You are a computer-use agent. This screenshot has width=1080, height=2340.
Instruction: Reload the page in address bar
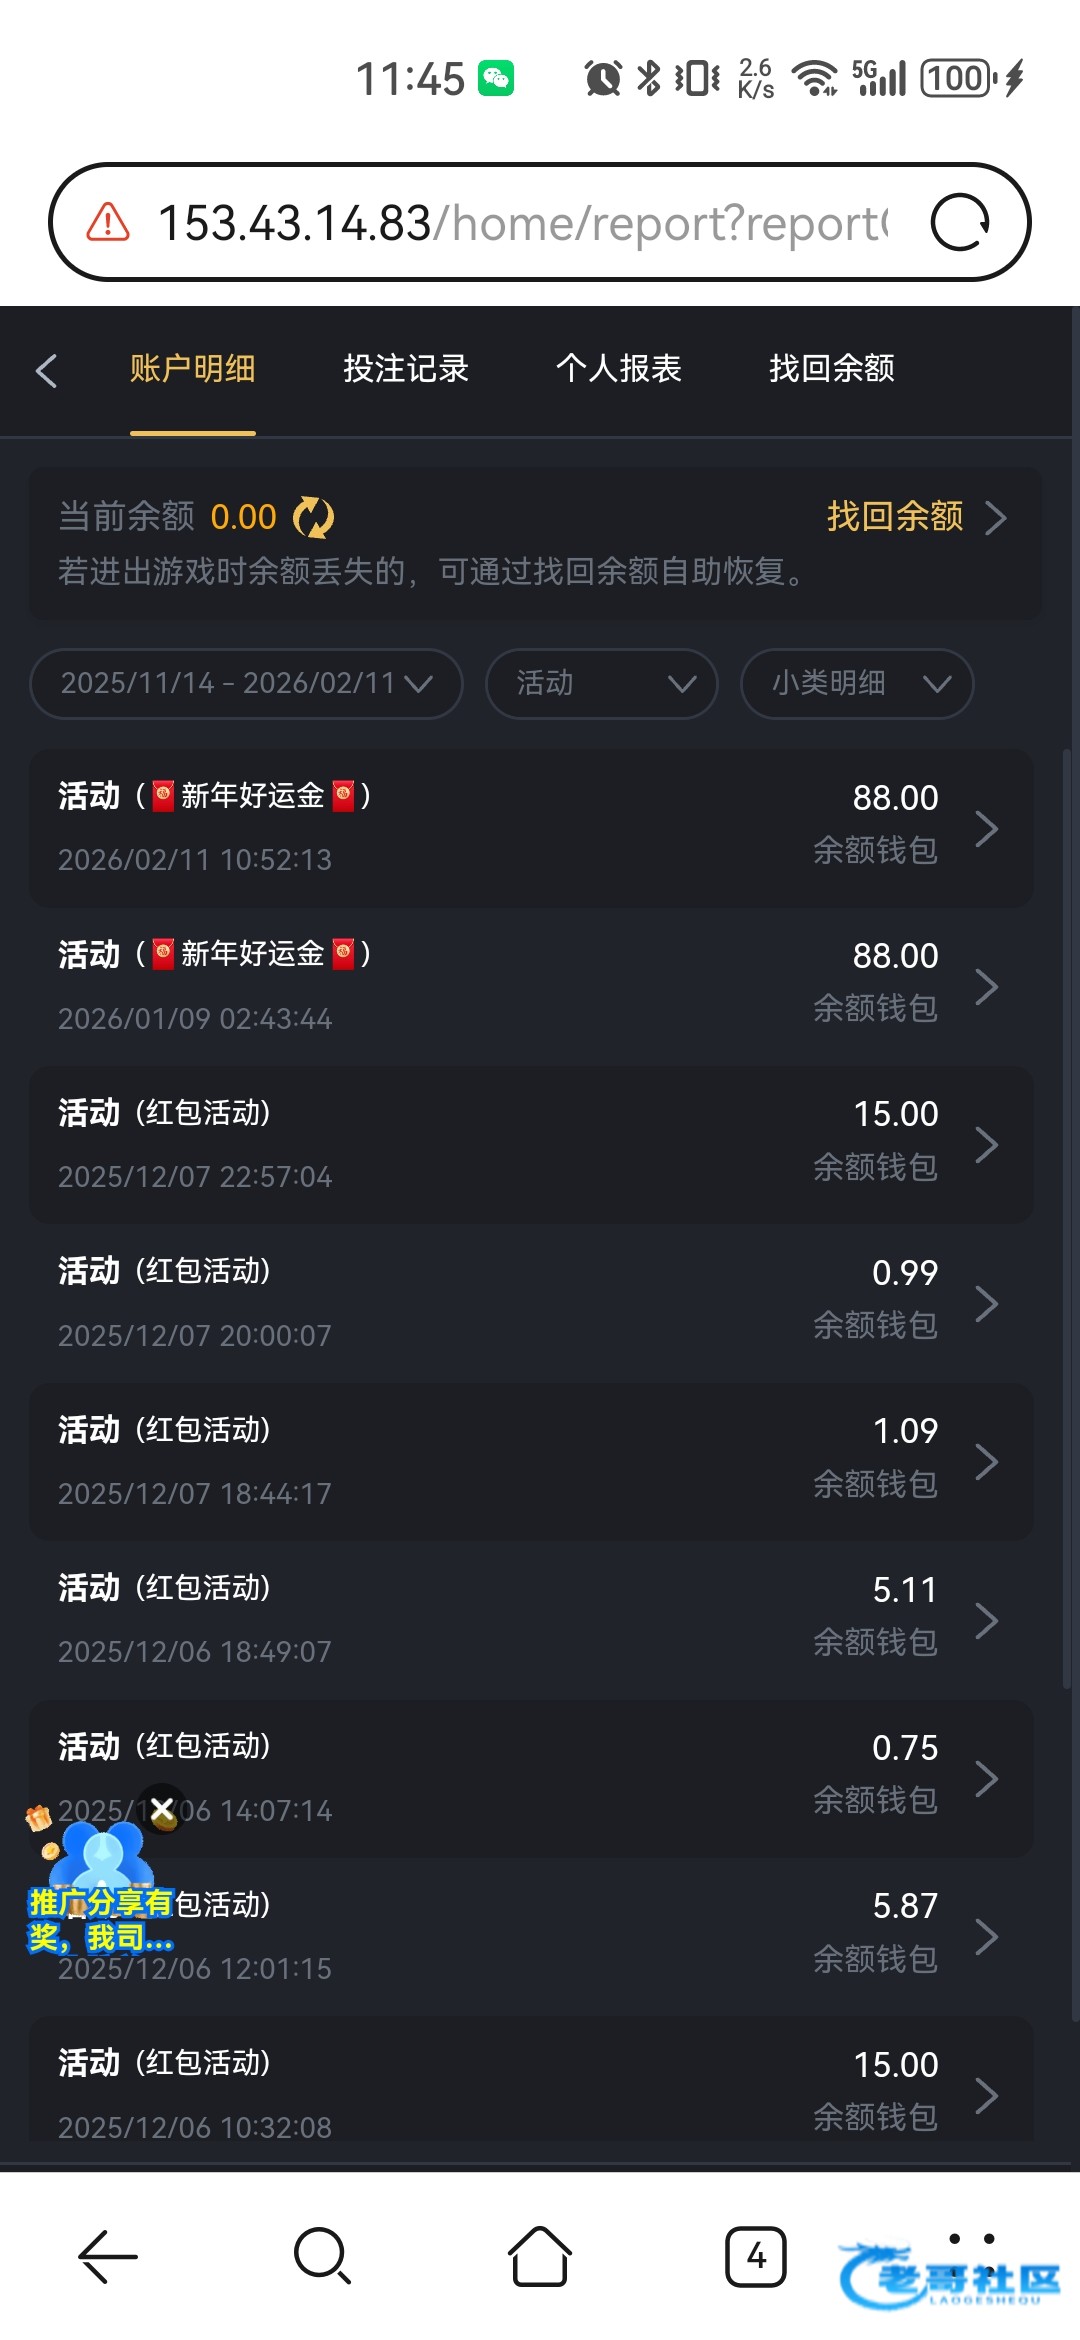(x=959, y=222)
